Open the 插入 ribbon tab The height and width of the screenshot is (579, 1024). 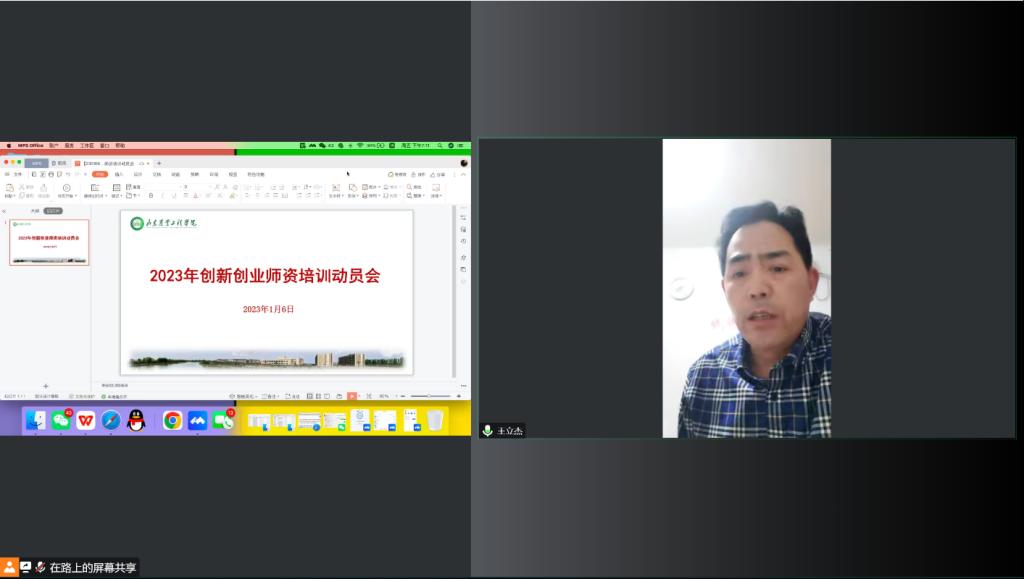(119, 174)
